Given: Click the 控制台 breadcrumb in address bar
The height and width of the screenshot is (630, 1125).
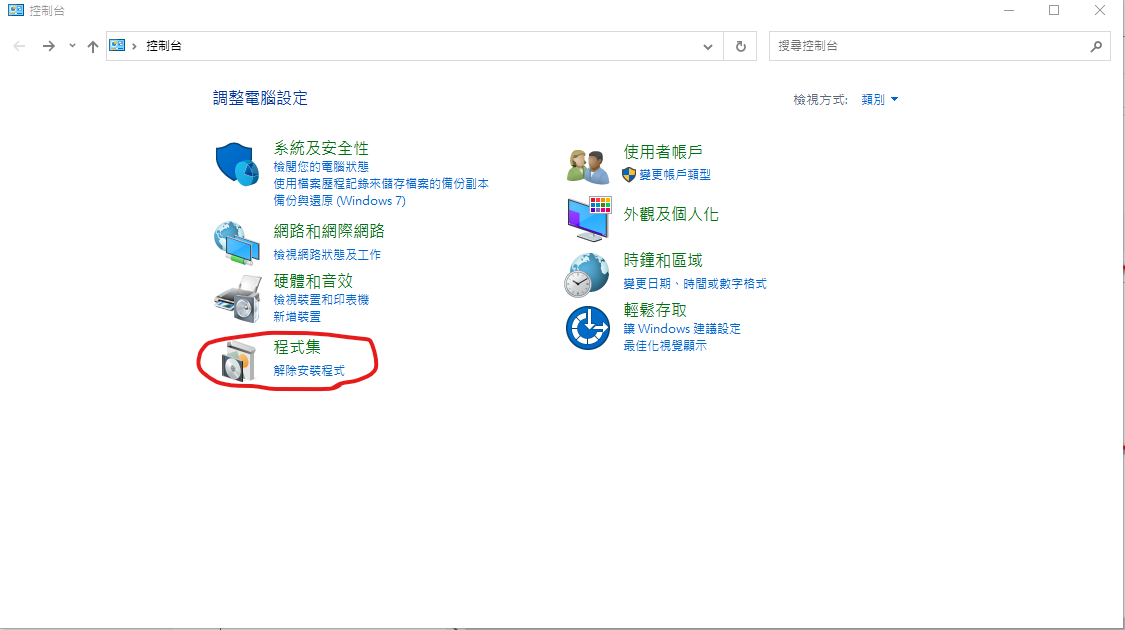Looking at the screenshot, I should click(164, 46).
